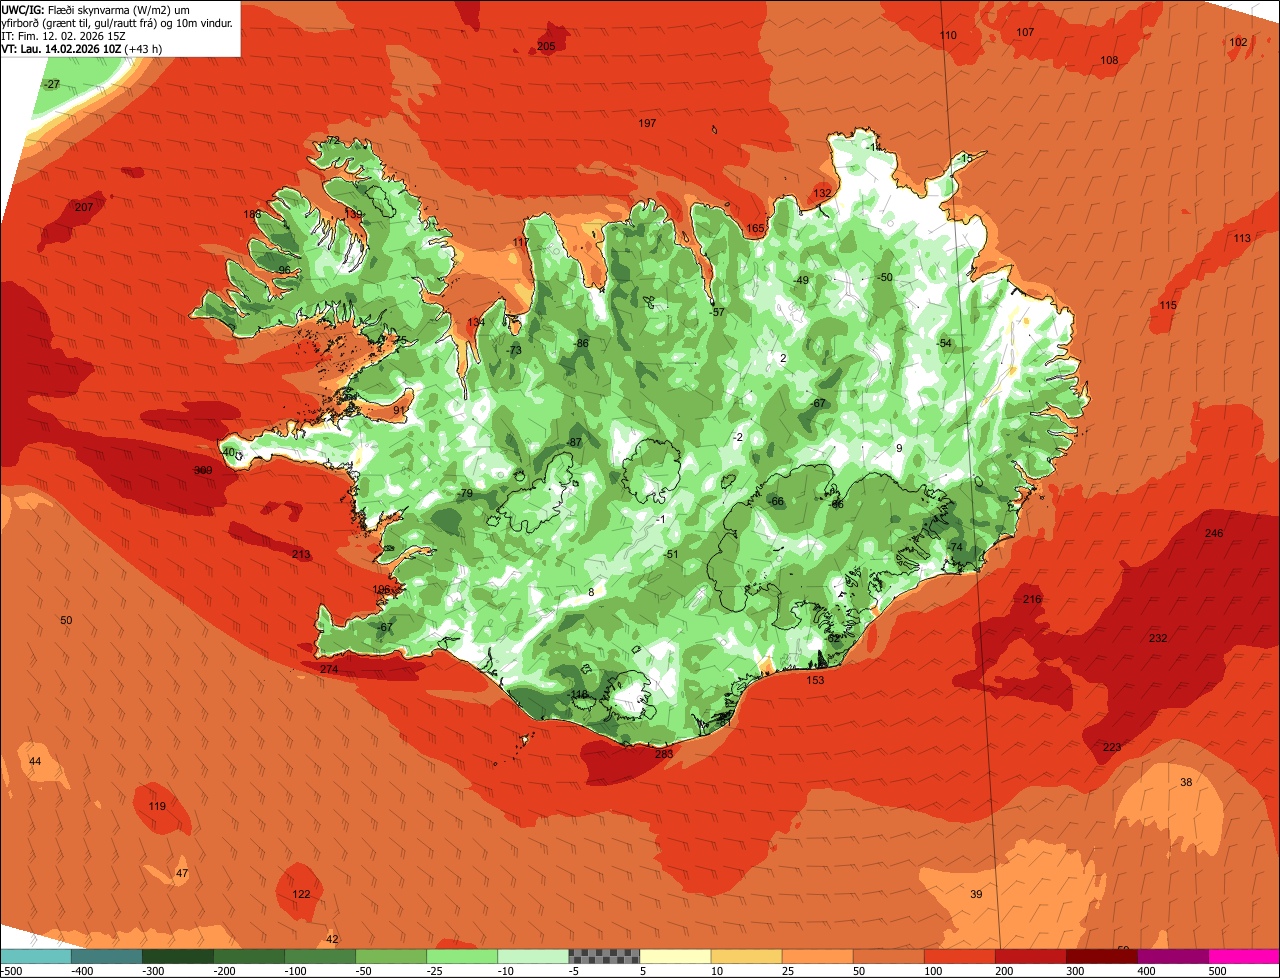
Task: Click the map value 213
Action: point(301,555)
